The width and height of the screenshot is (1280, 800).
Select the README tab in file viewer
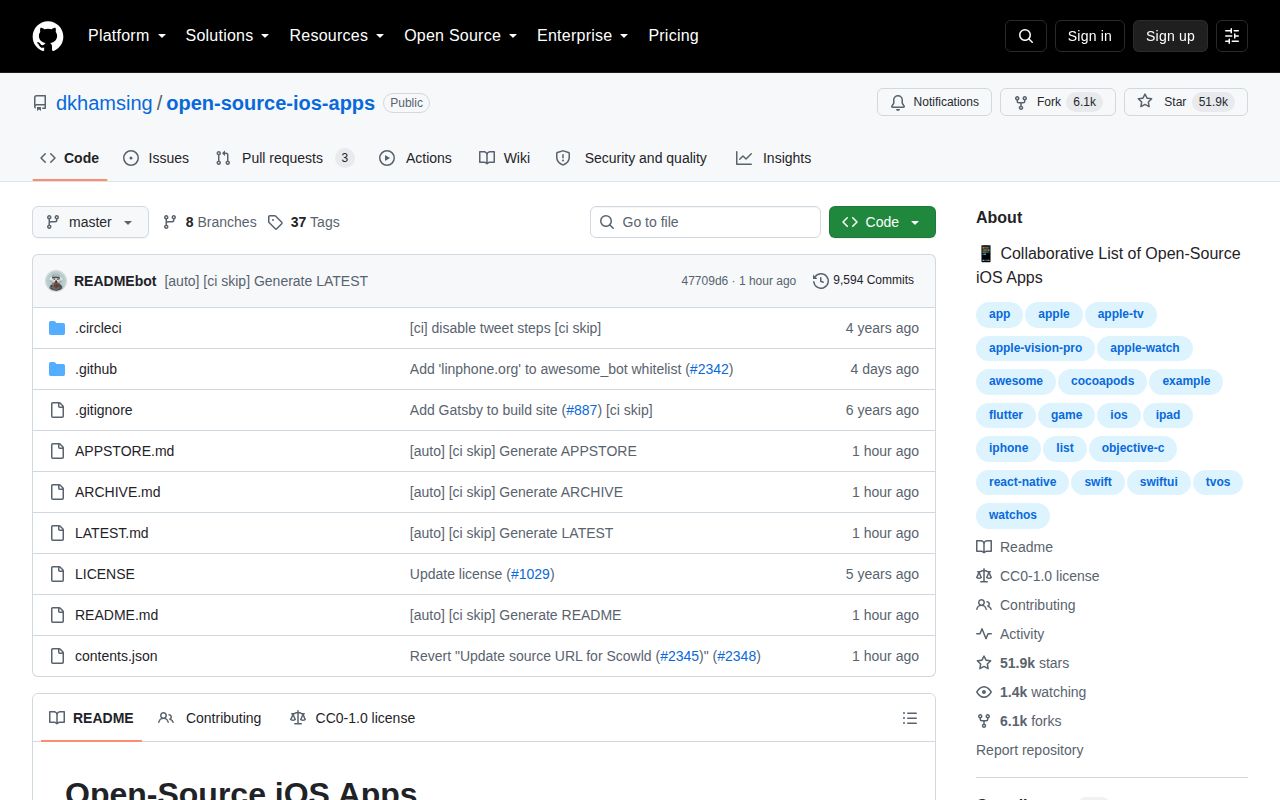click(91, 718)
